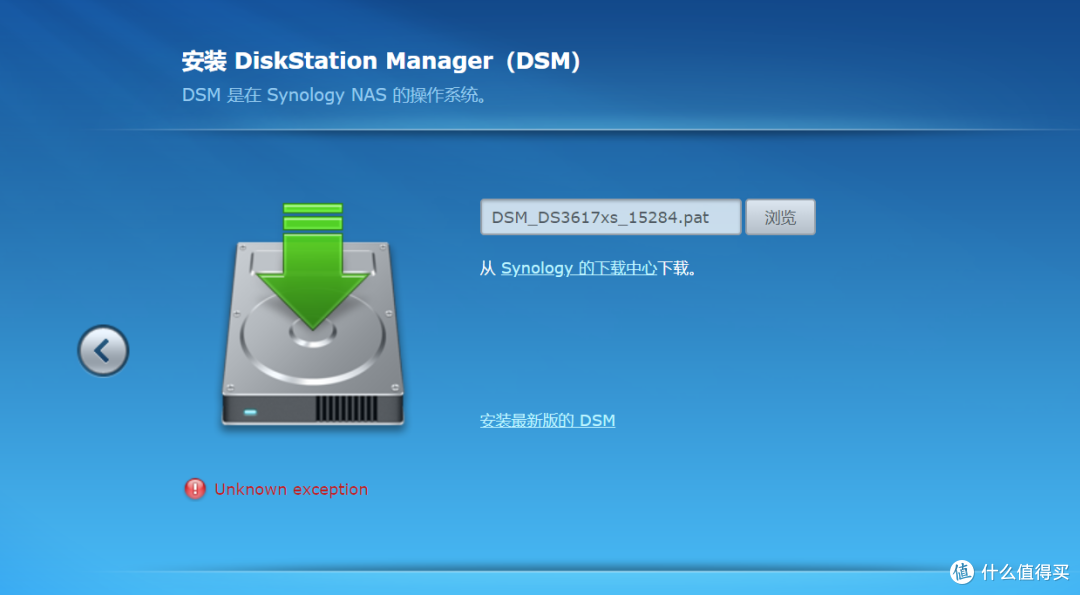The image size is (1080, 595).
Task: Go back using the round arrow button
Action: (103, 351)
